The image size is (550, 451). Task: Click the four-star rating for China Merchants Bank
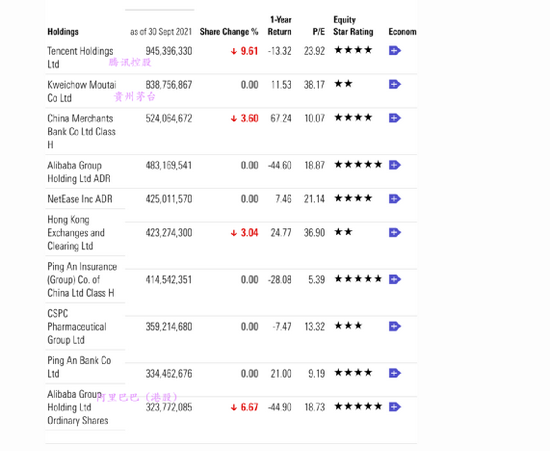353,117
